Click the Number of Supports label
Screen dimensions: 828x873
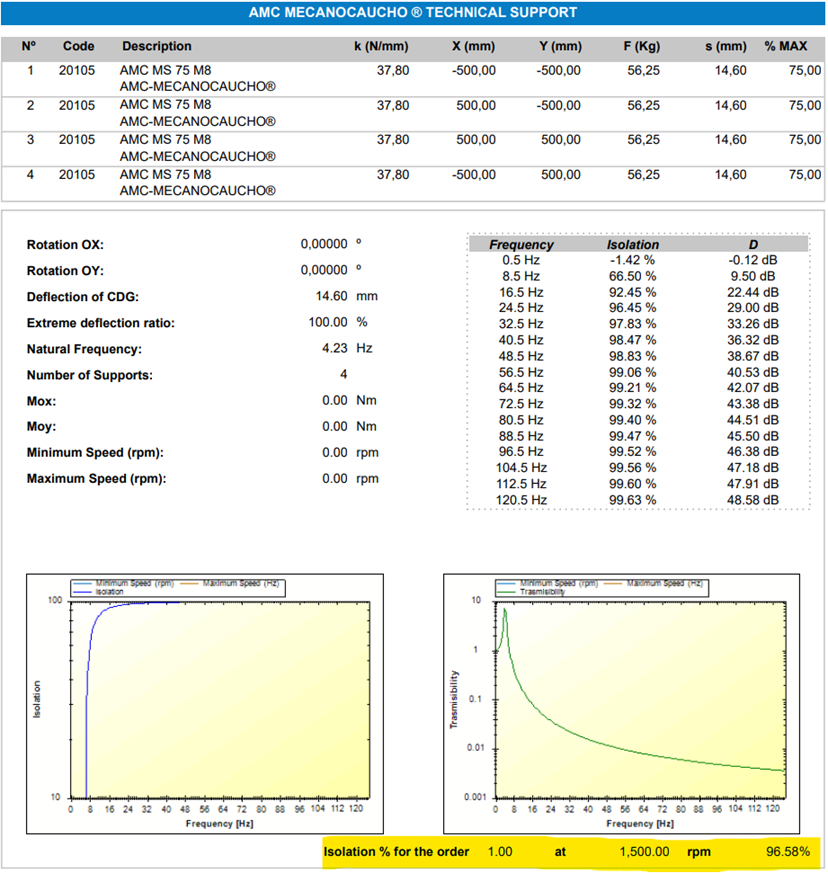click(x=90, y=375)
